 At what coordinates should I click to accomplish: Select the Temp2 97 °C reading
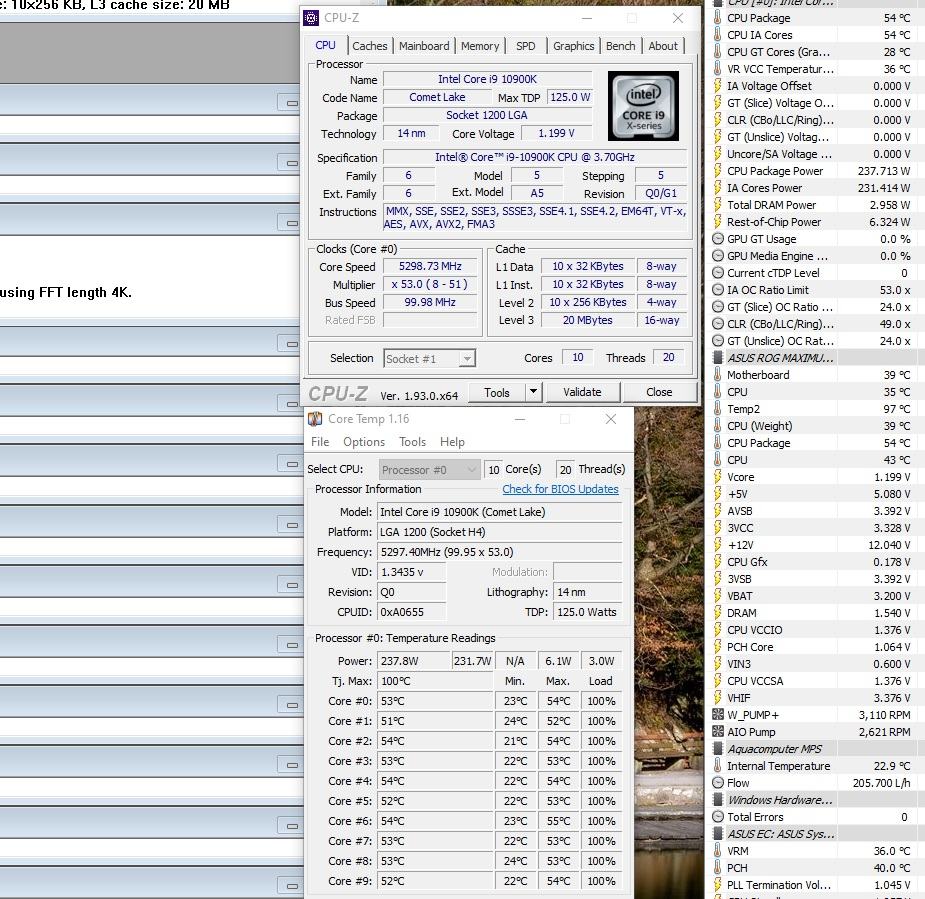(897, 409)
